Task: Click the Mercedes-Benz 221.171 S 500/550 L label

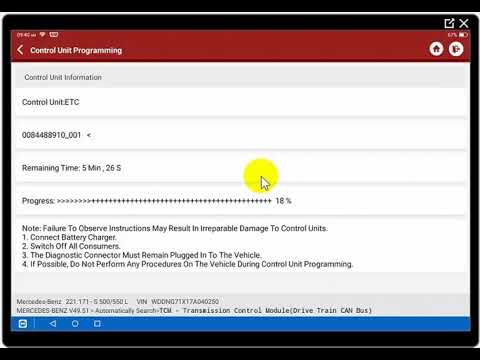Action: click(72, 302)
